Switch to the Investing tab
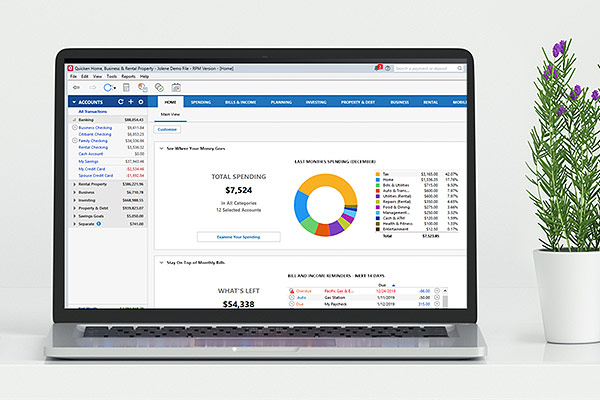 click(x=316, y=102)
